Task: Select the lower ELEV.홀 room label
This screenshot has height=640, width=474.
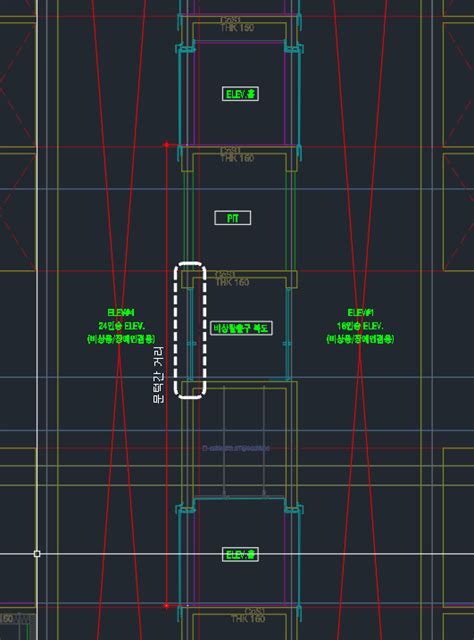Action: 240,554
